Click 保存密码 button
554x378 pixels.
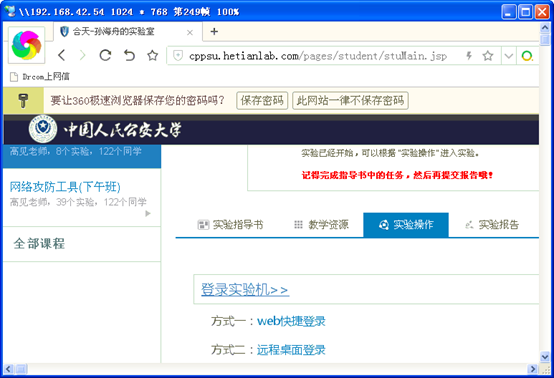coord(262,101)
